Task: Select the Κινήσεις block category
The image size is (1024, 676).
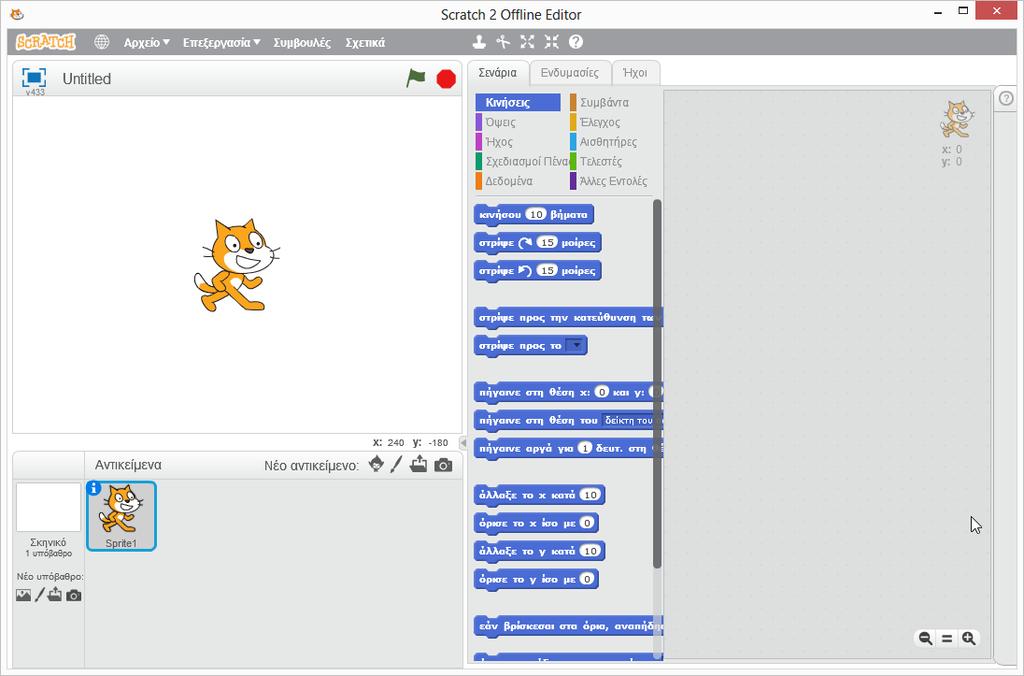Action: pyautogui.click(x=518, y=103)
